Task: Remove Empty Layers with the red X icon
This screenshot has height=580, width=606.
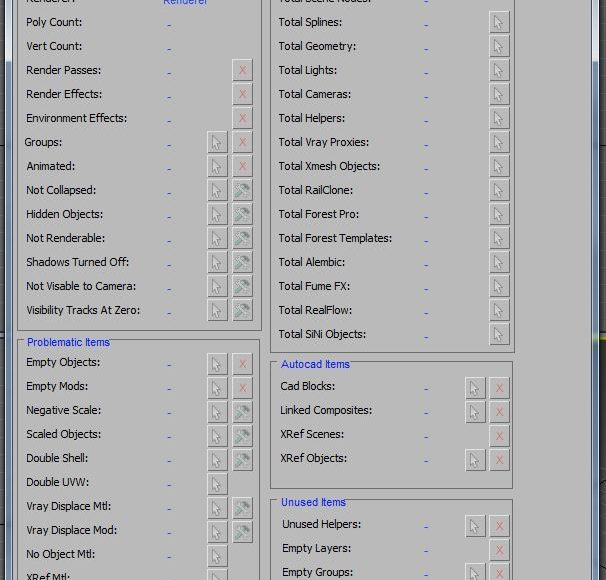Action: click(x=499, y=550)
